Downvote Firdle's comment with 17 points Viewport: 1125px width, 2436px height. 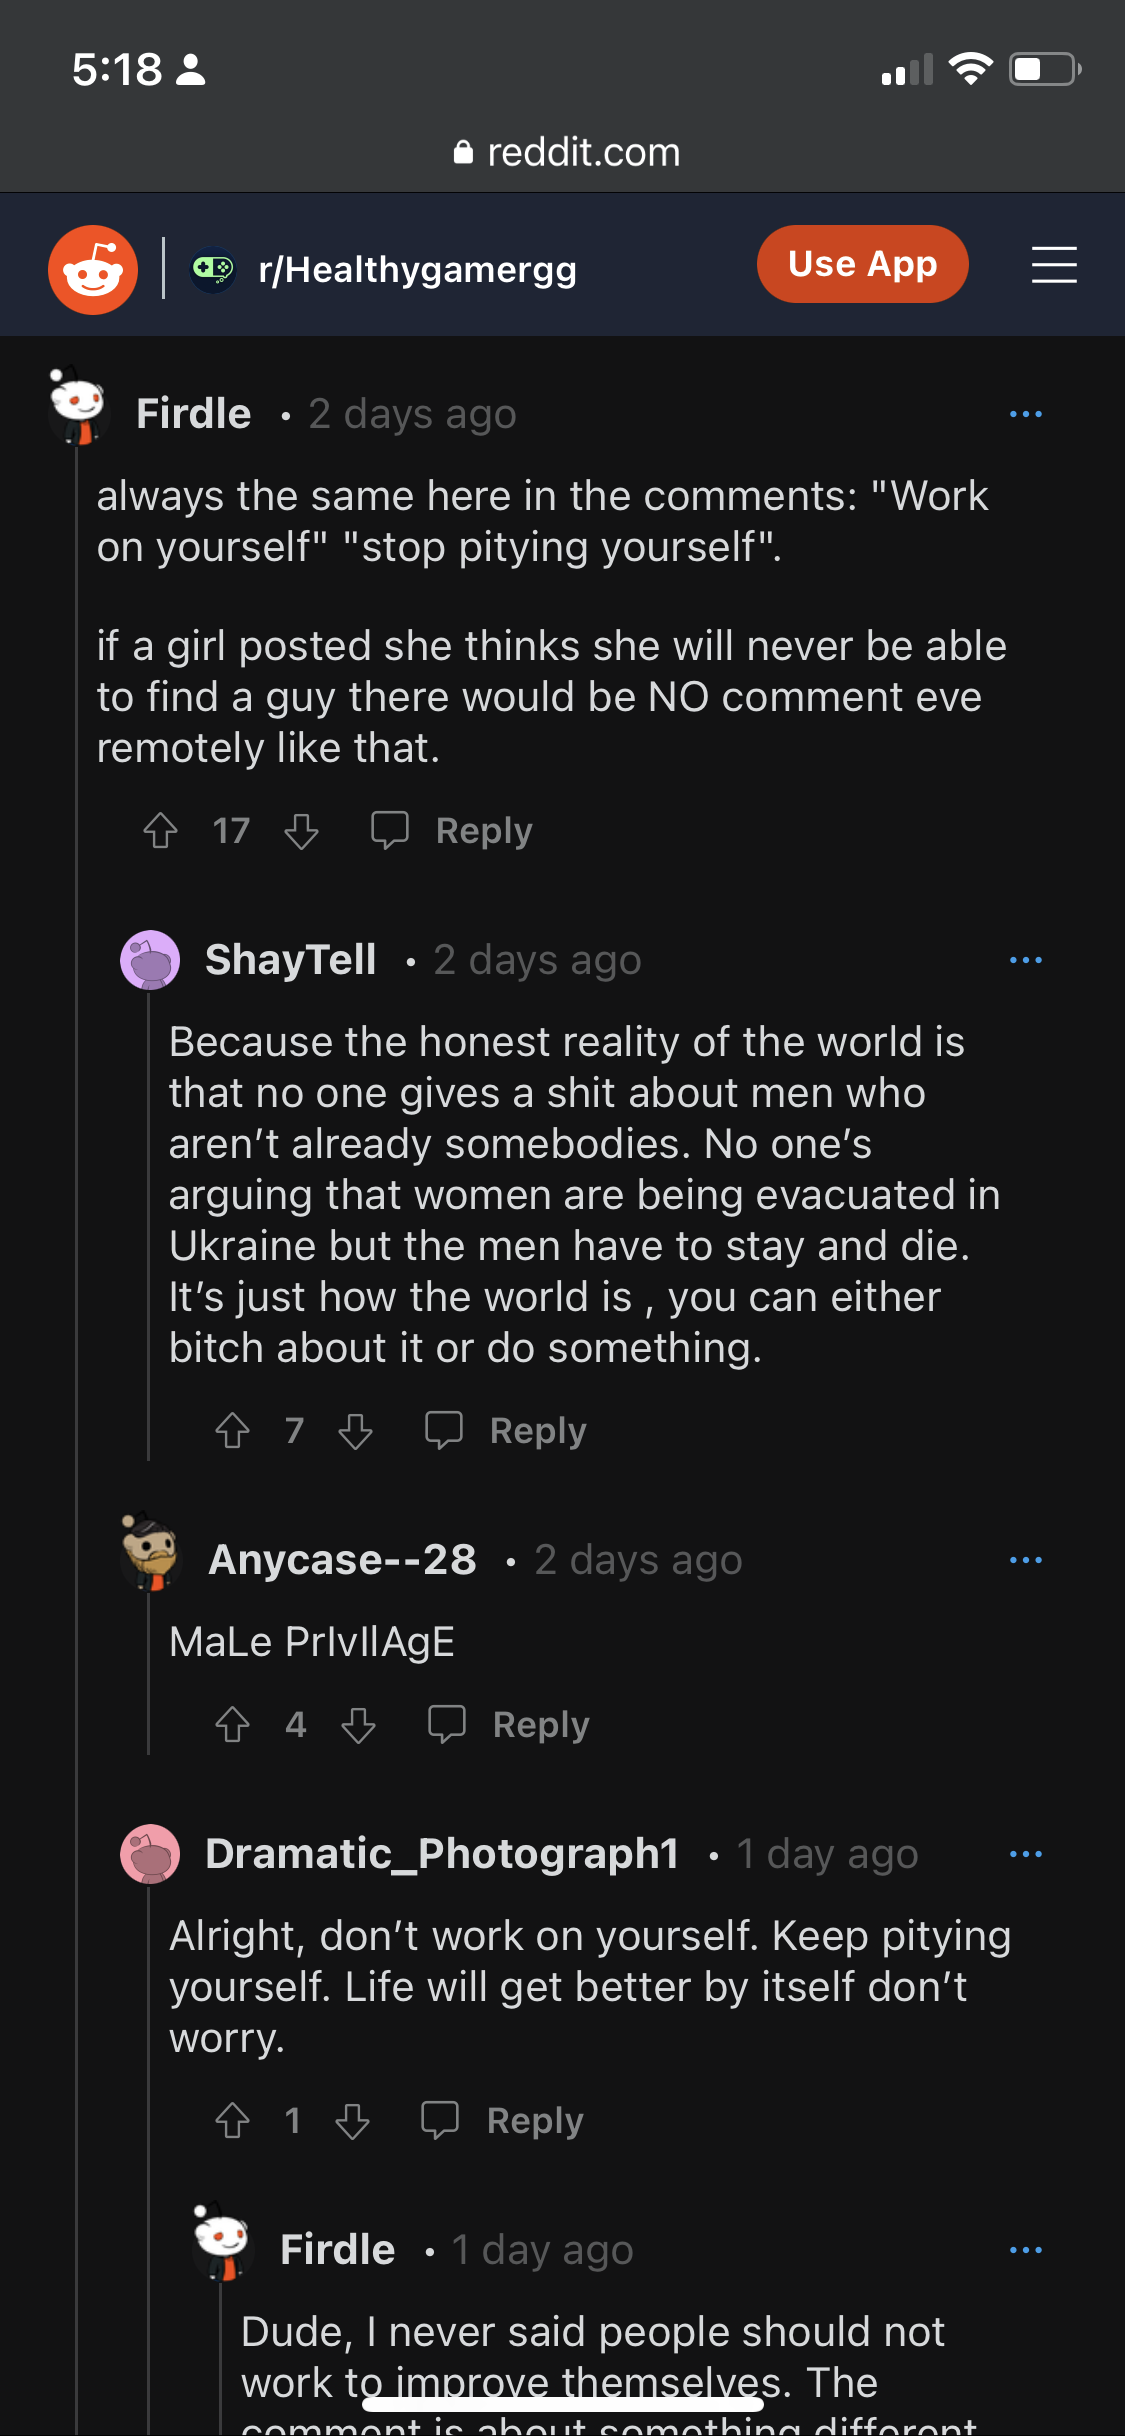(301, 831)
